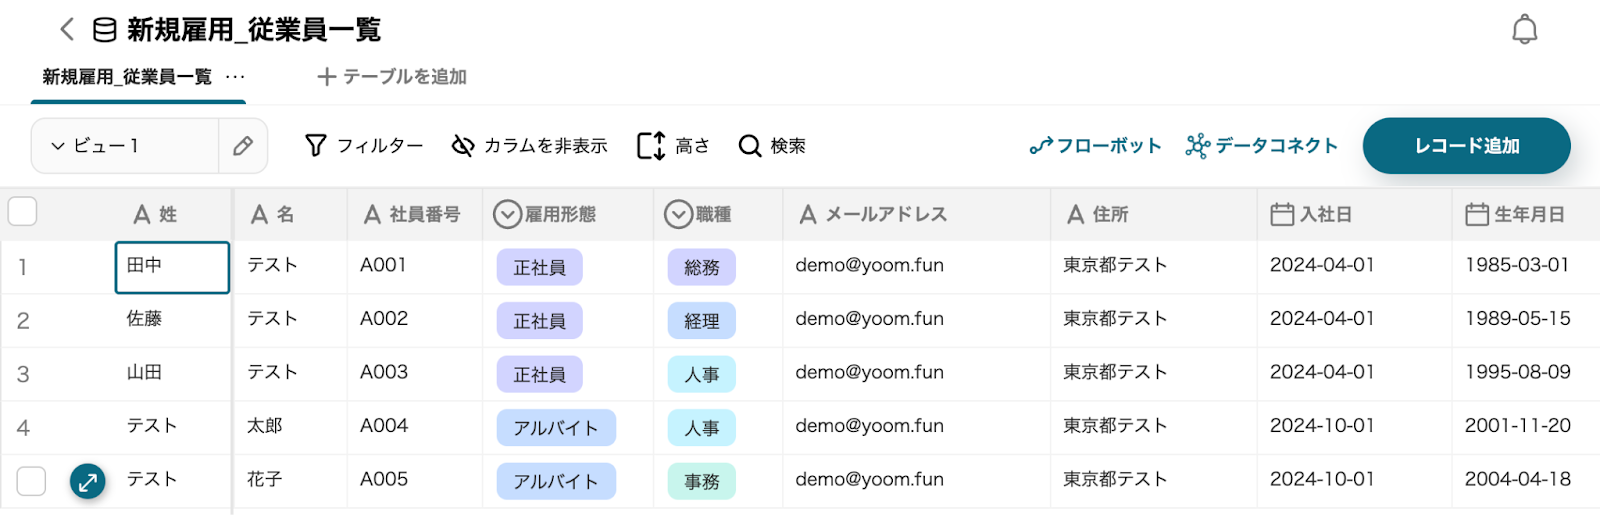The image size is (1600, 515).
Task: Expand row 5 record with the arrow icon
Action: (88, 482)
